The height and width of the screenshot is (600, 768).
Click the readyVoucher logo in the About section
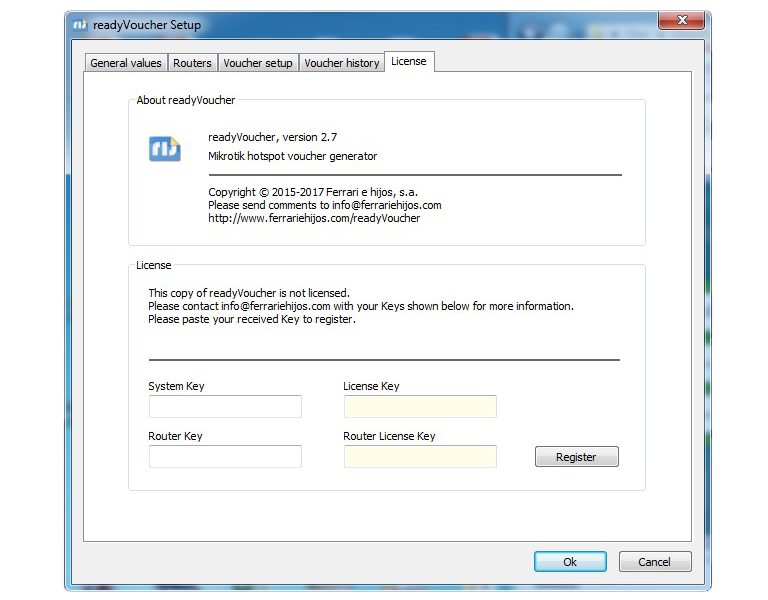coord(164,148)
